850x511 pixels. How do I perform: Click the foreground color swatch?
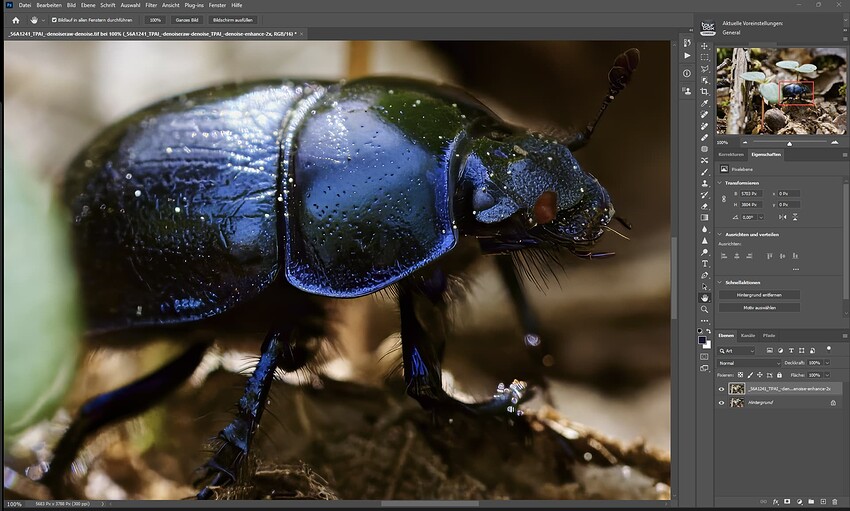[x=702, y=340]
